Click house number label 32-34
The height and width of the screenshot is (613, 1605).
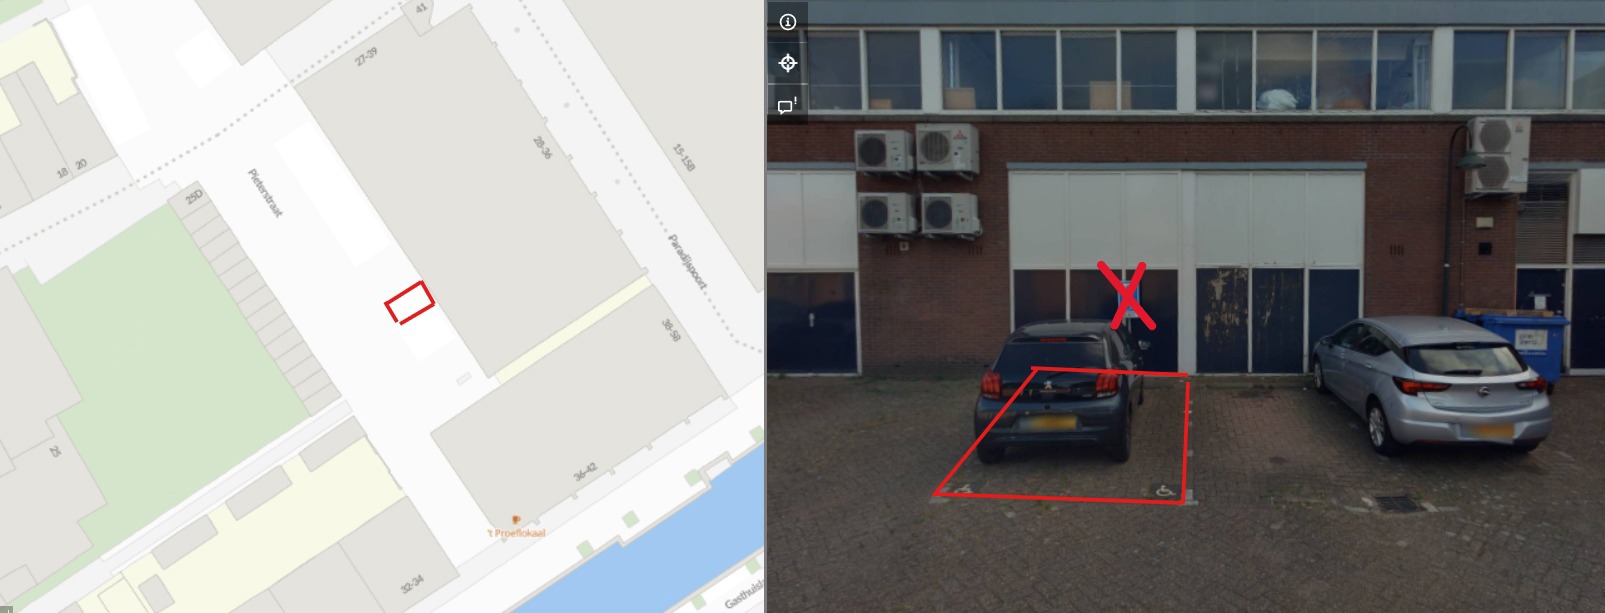pos(412,584)
